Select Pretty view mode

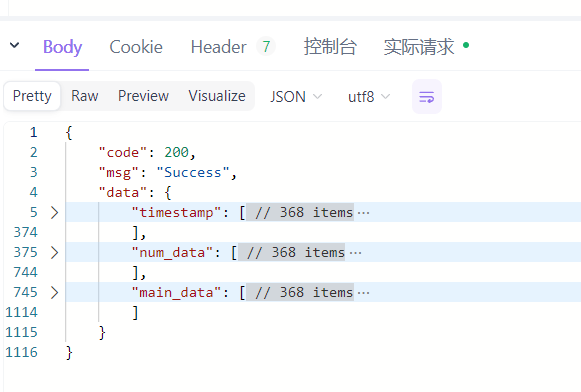(32, 96)
